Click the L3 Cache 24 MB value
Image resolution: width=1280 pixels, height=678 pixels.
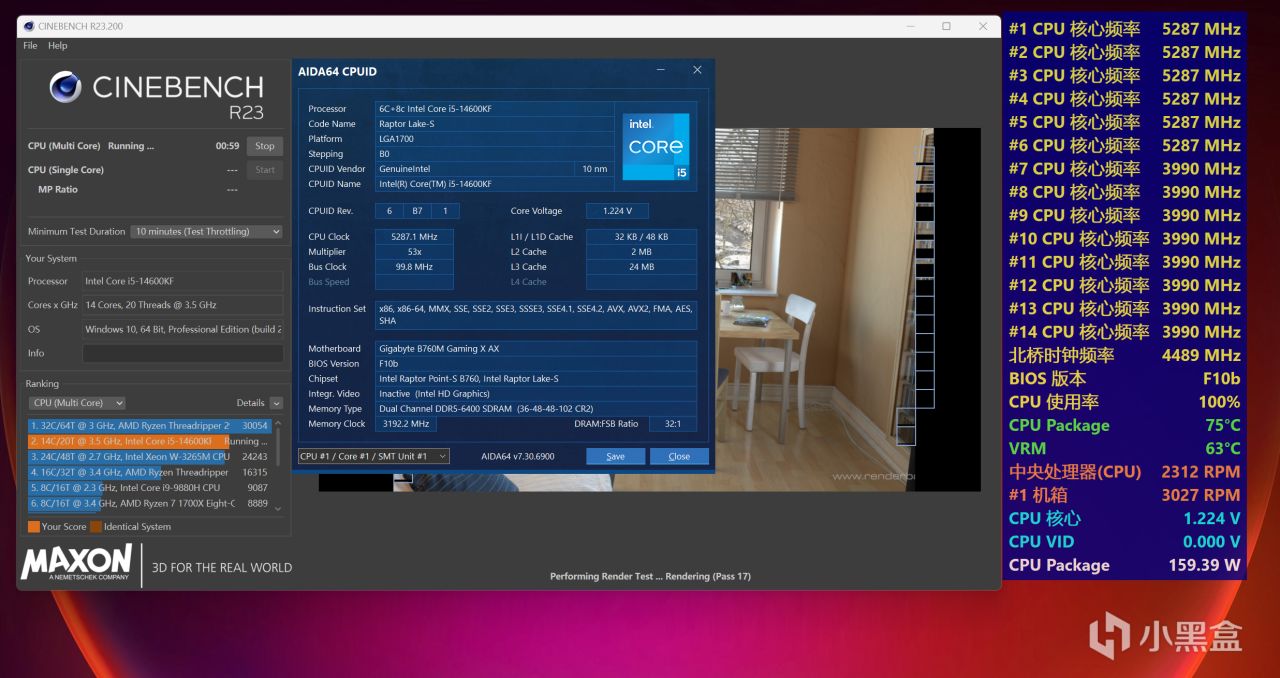pos(641,267)
